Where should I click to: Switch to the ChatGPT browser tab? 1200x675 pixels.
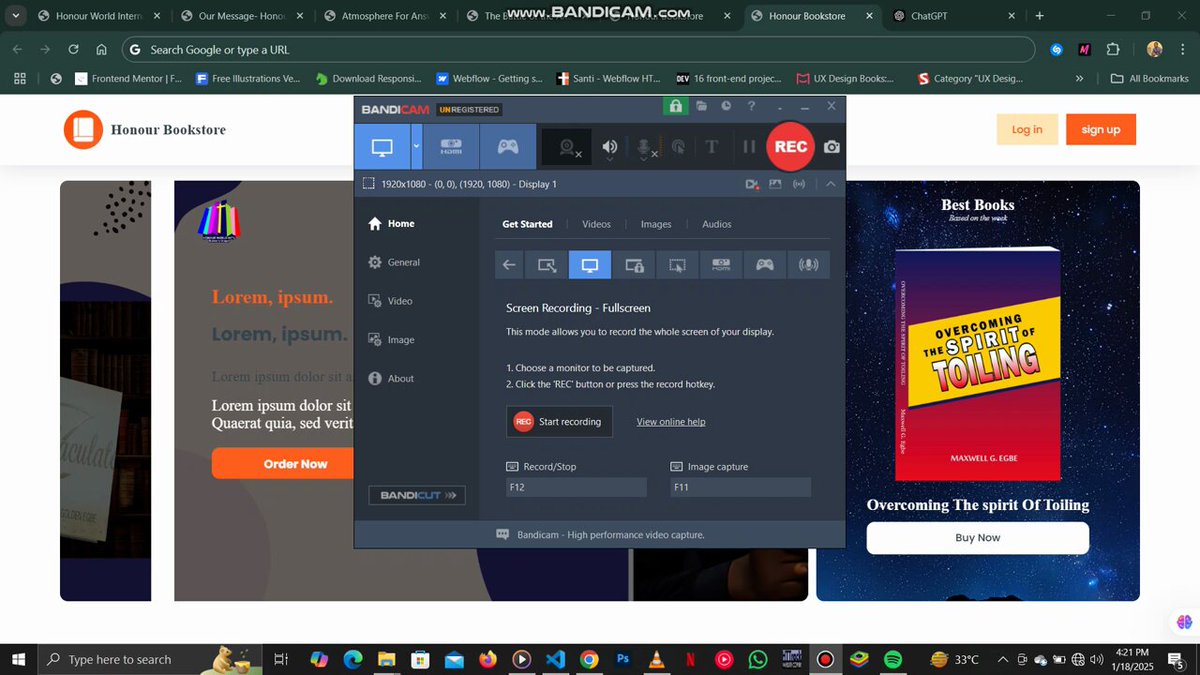(x=953, y=16)
